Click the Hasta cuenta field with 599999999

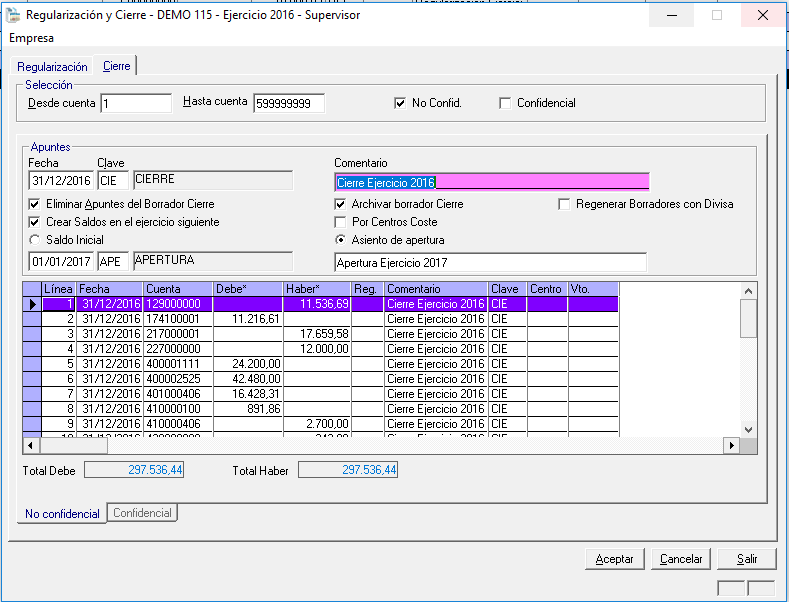tap(289, 103)
